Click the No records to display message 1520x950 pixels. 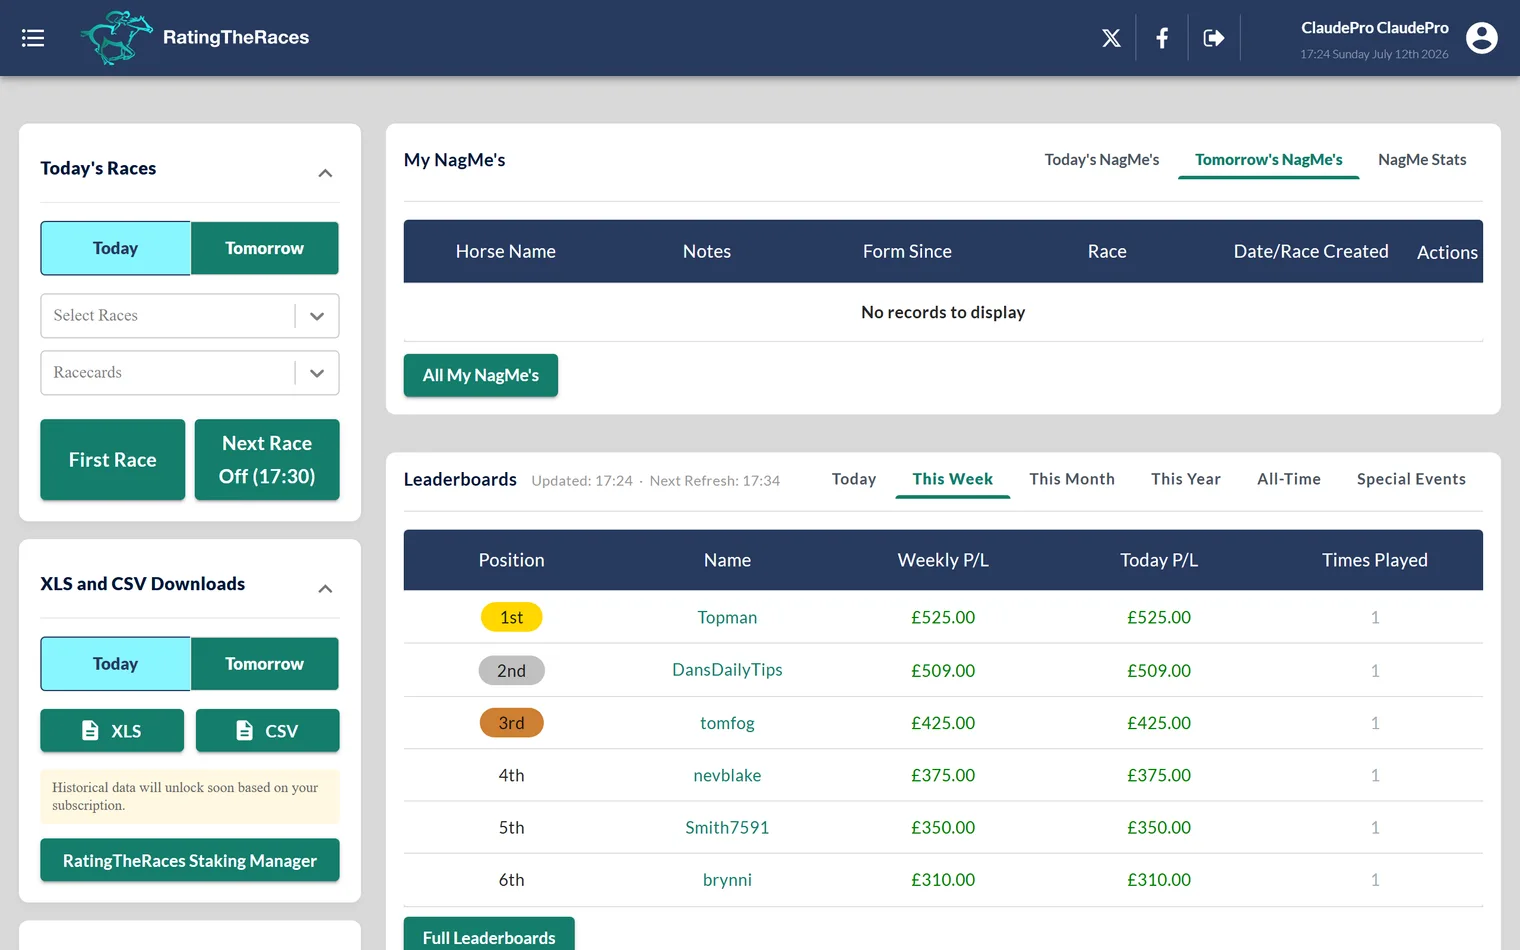coord(943,313)
